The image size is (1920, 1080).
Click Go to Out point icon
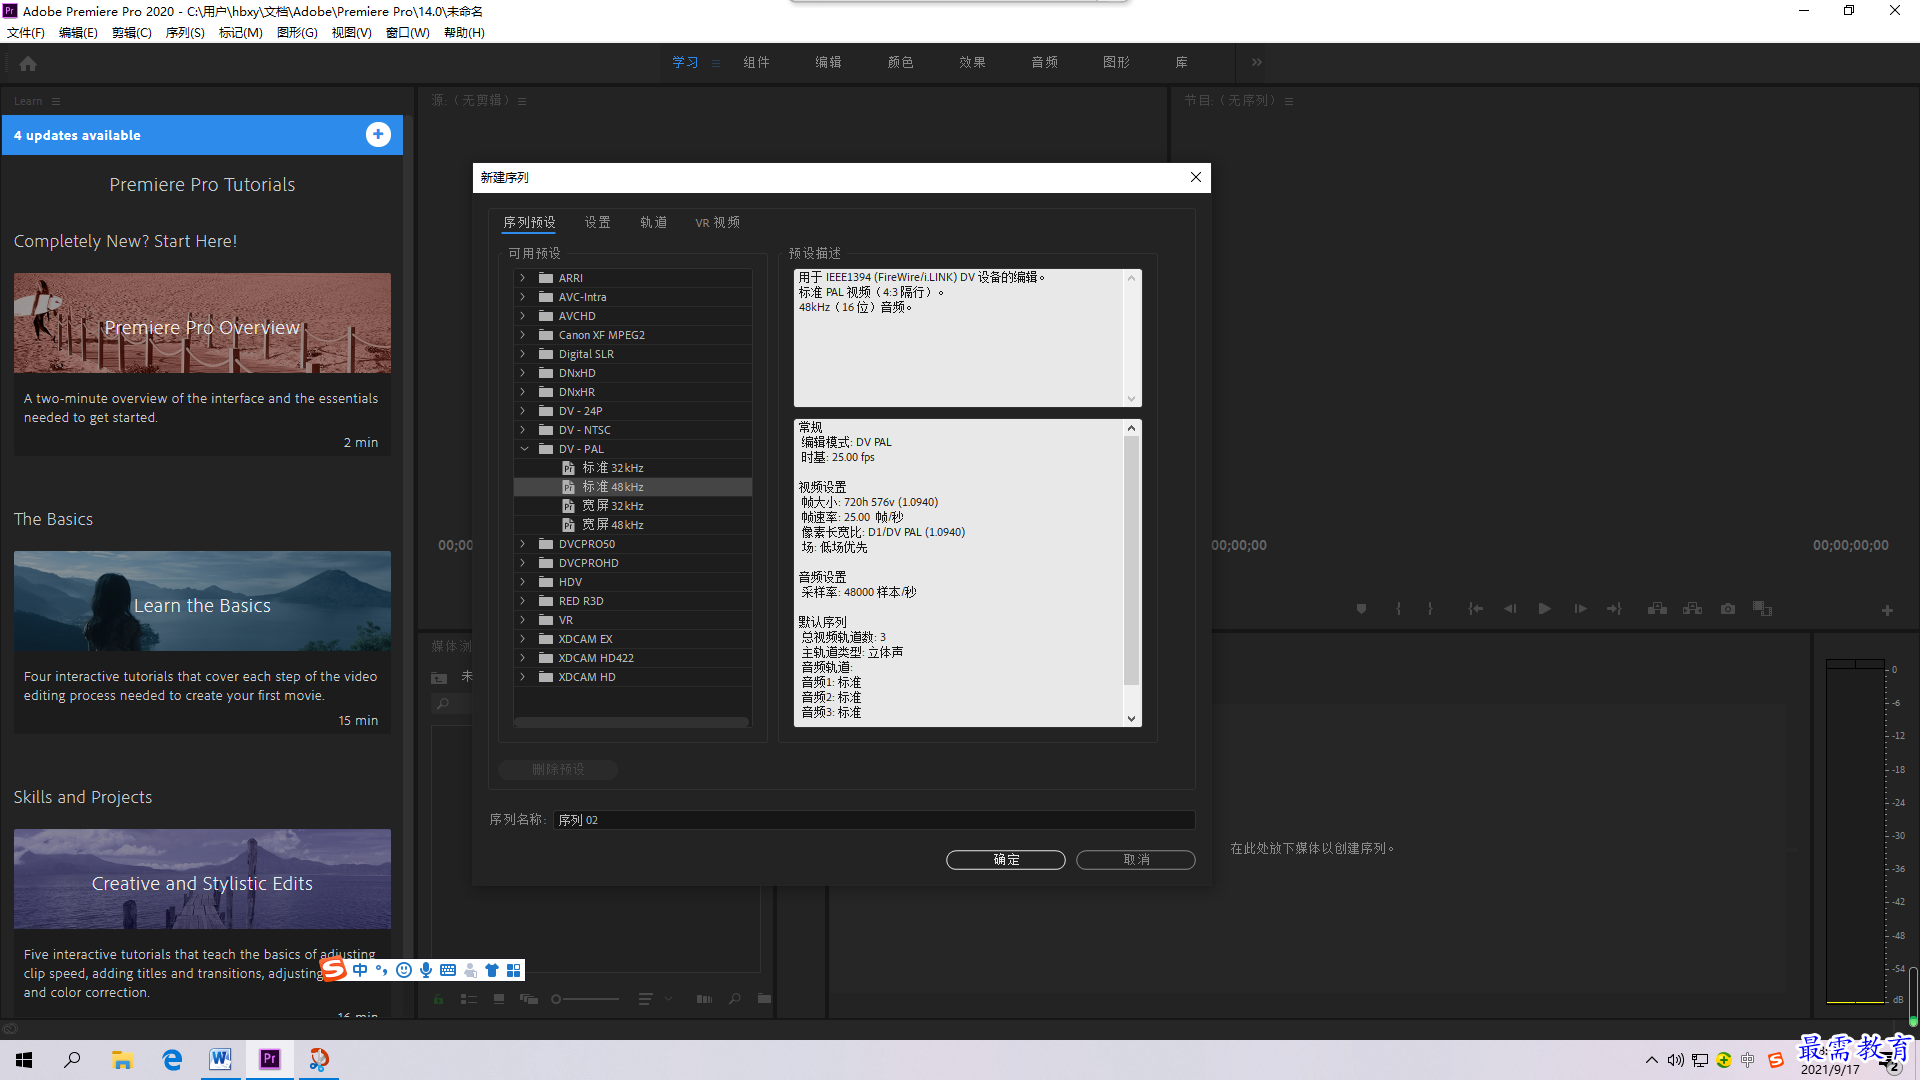click(1614, 608)
